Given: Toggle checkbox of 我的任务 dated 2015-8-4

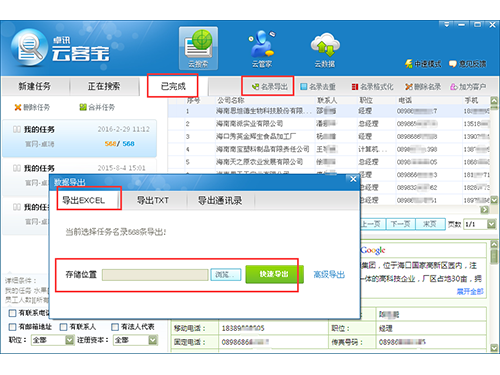Looking at the screenshot, I should click(x=17, y=168).
